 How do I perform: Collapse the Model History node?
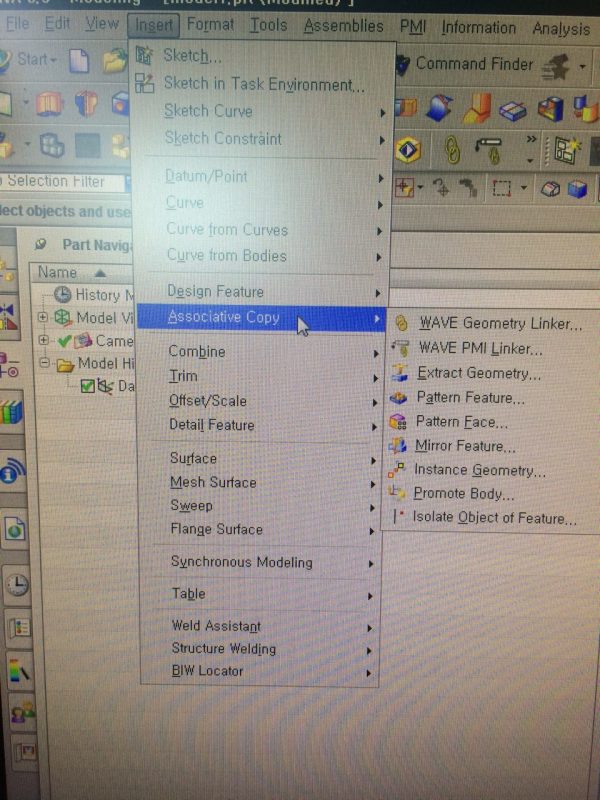click(45, 363)
